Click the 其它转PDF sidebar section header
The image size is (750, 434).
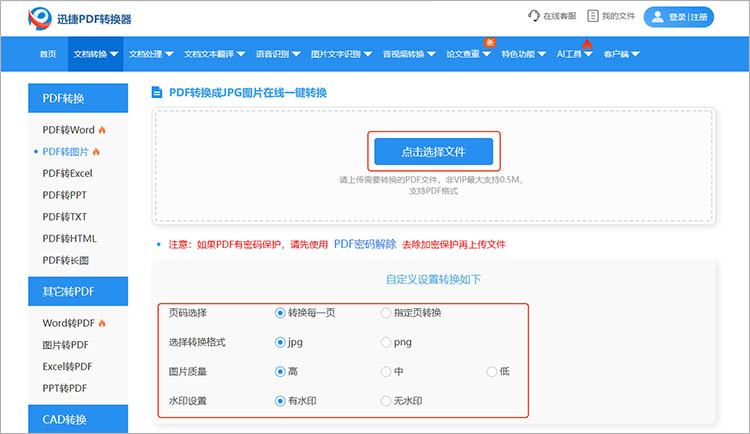click(78, 291)
